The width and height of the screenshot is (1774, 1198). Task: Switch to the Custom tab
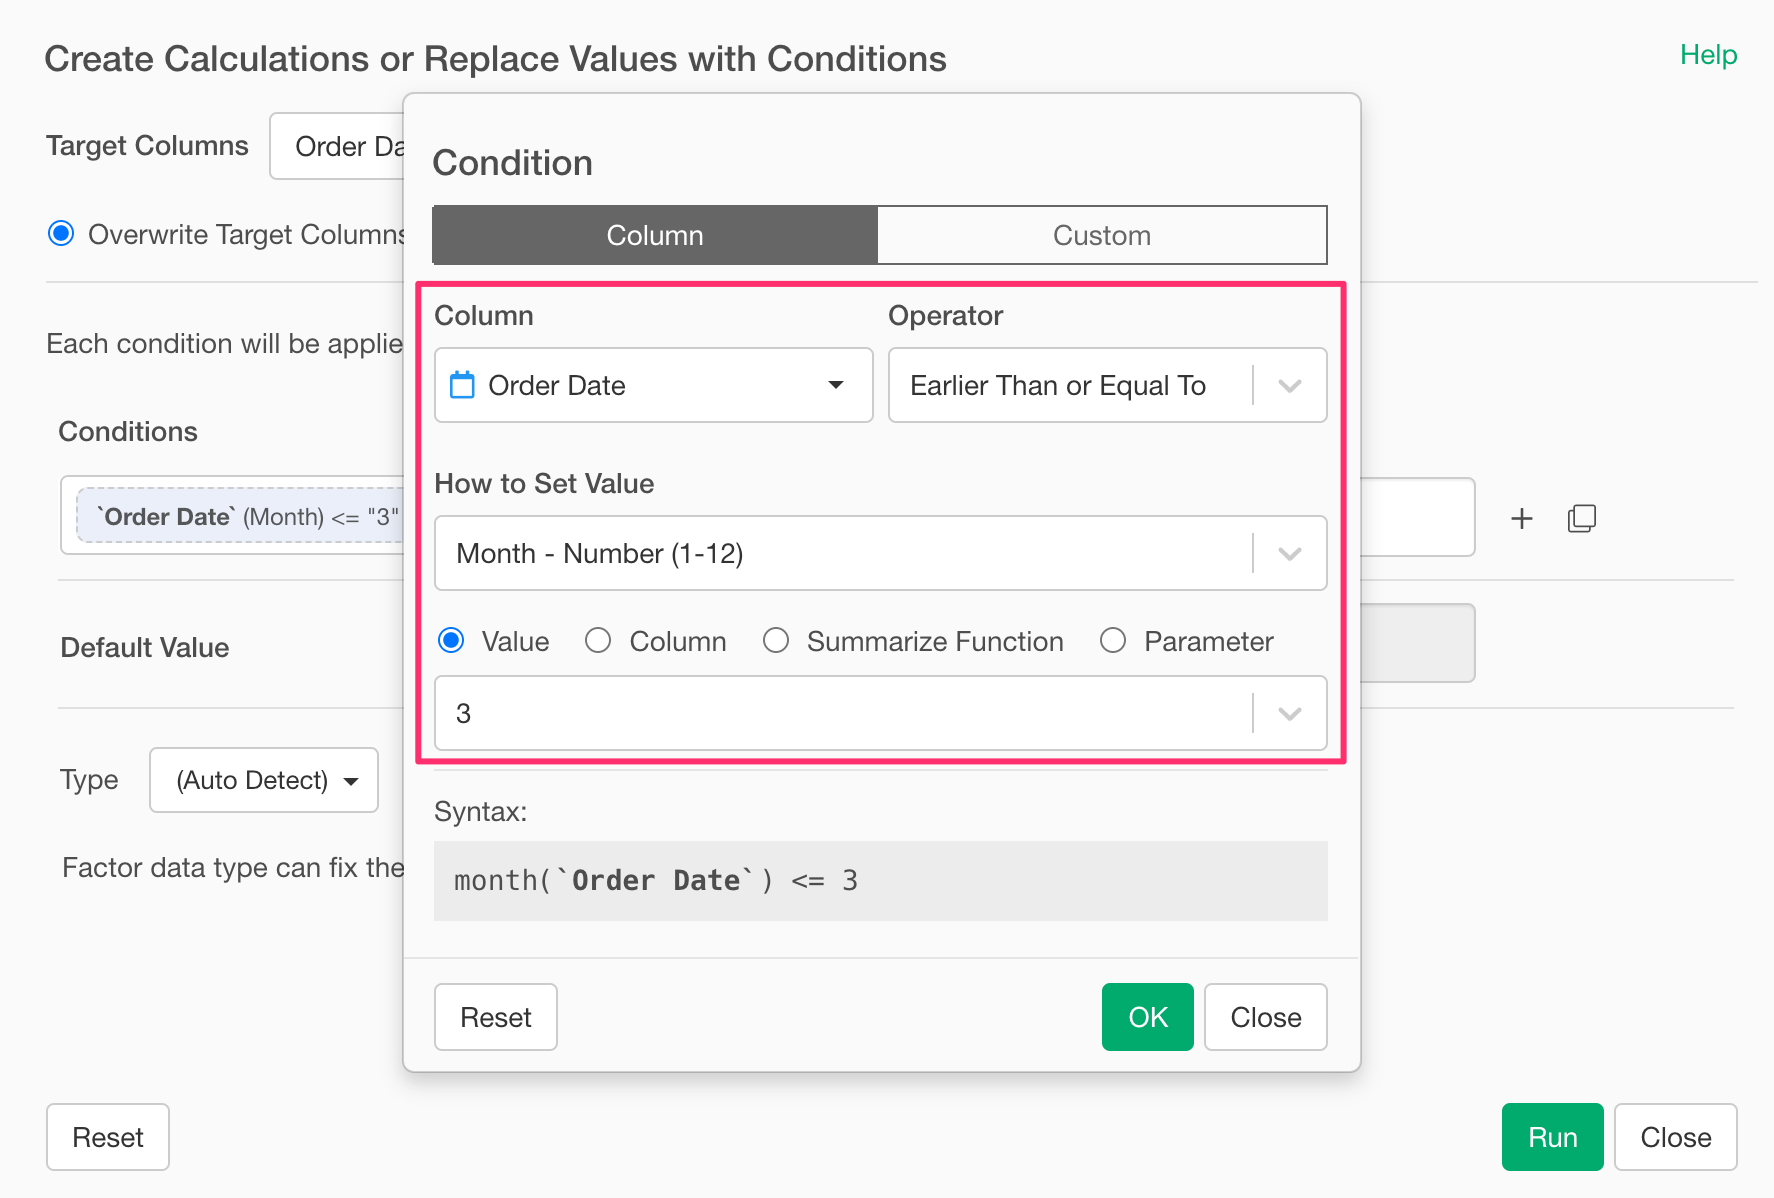click(1101, 235)
